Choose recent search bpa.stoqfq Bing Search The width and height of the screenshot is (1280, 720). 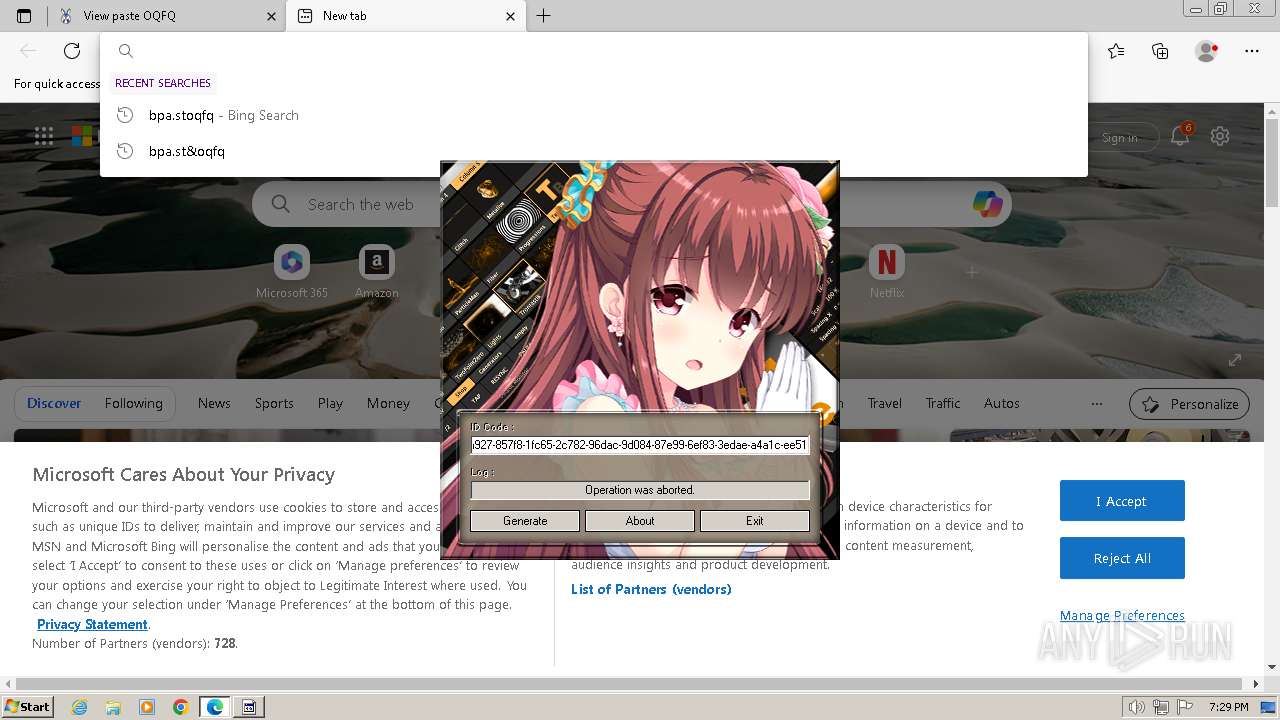tap(594, 115)
